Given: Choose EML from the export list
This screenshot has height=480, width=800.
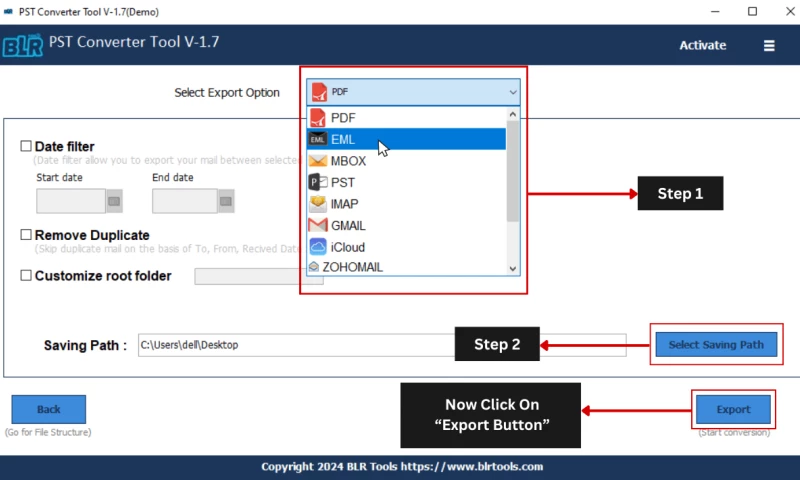Looking at the screenshot, I should click(x=407, y=139).
